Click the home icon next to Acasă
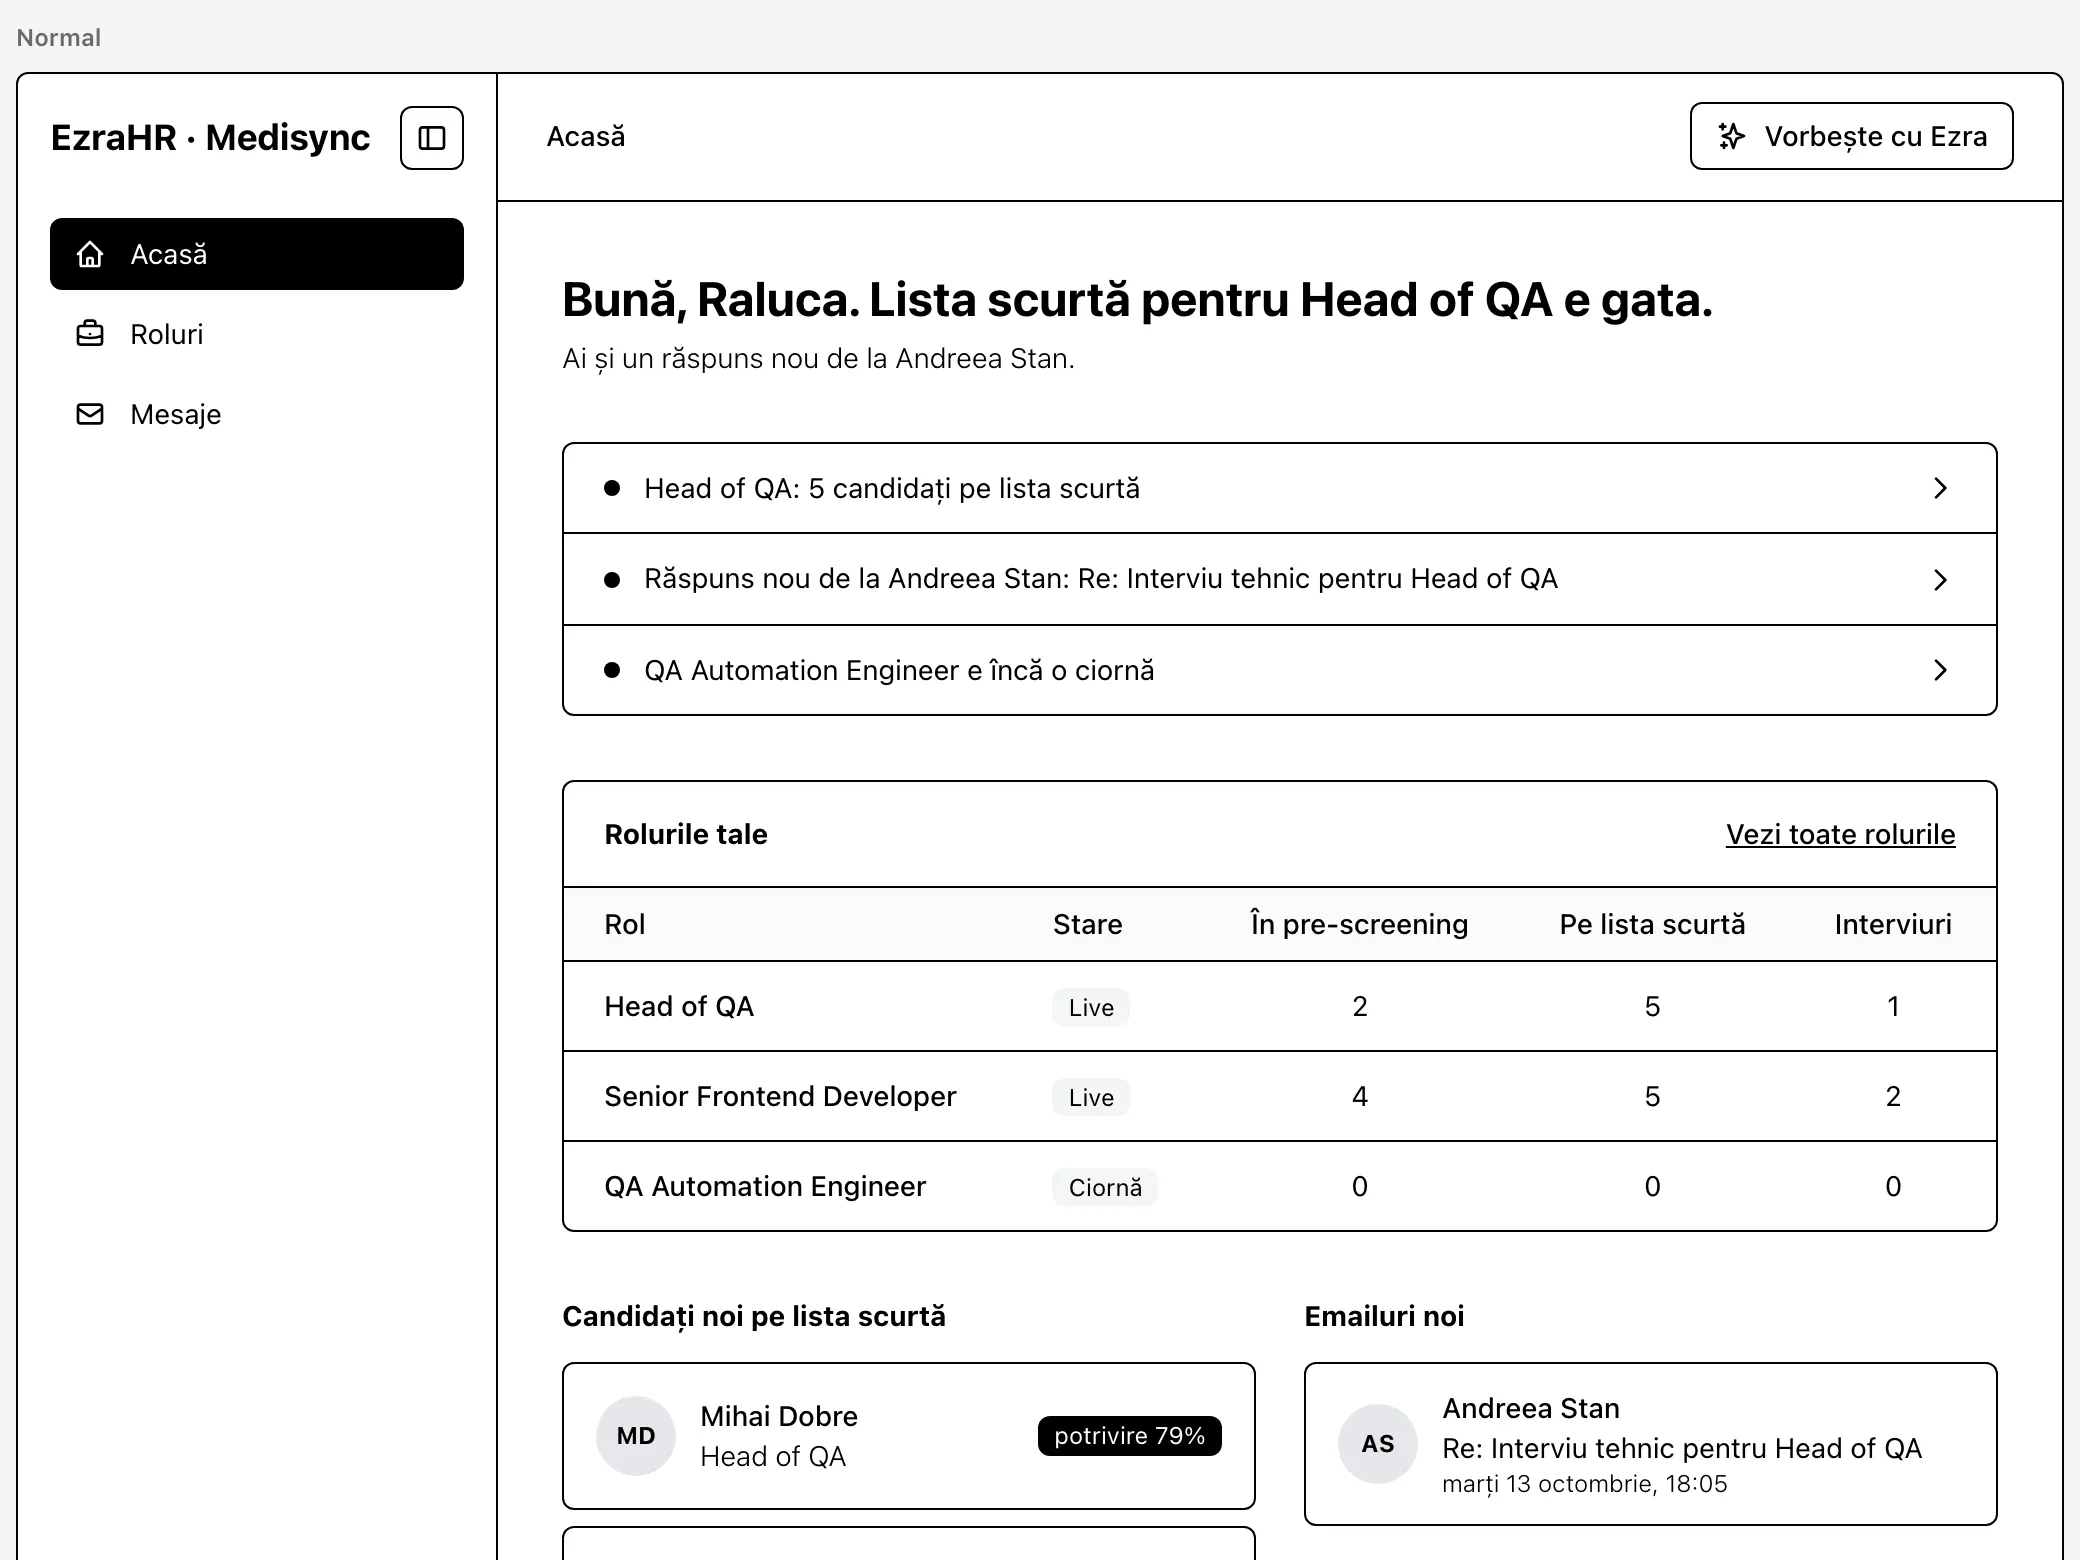 pyautogui.click(x=90, y=254)
